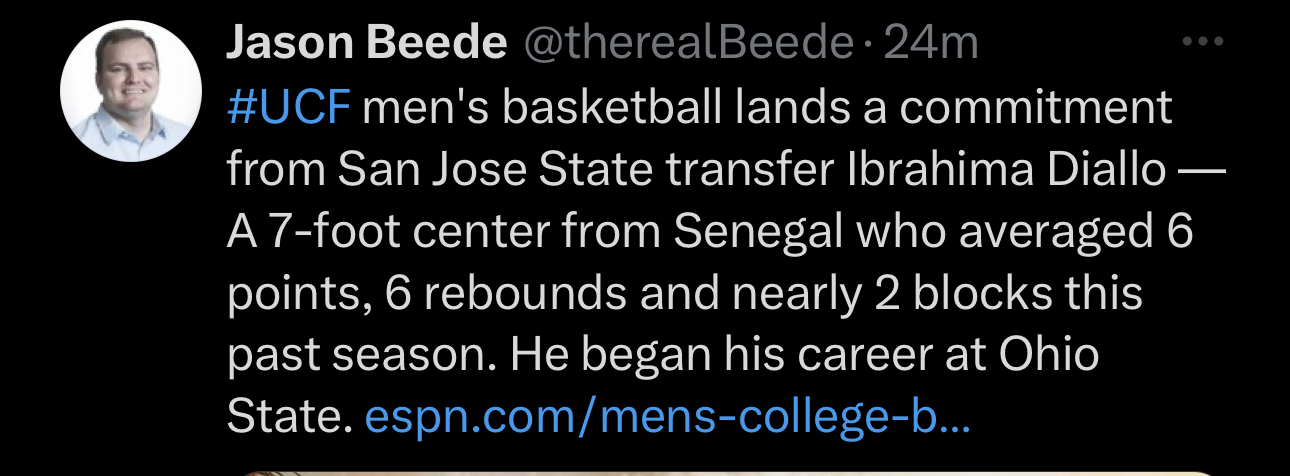
Task: Click the word transfer in the tweet
Action: [x=752, y=171]
